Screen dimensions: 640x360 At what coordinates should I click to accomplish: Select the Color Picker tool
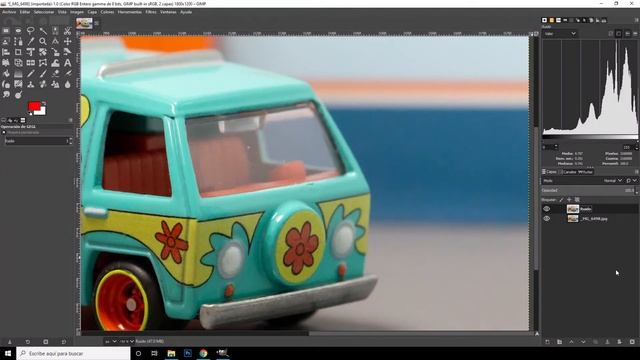click(31, 41)
